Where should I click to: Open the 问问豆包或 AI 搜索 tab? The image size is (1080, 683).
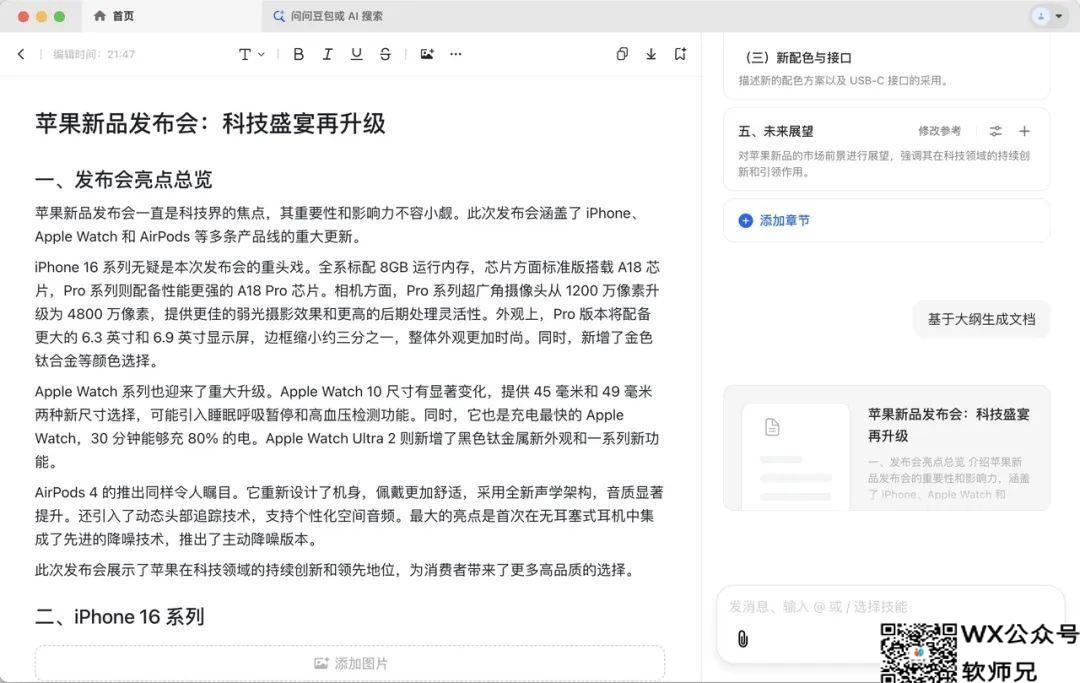point(328,16)
